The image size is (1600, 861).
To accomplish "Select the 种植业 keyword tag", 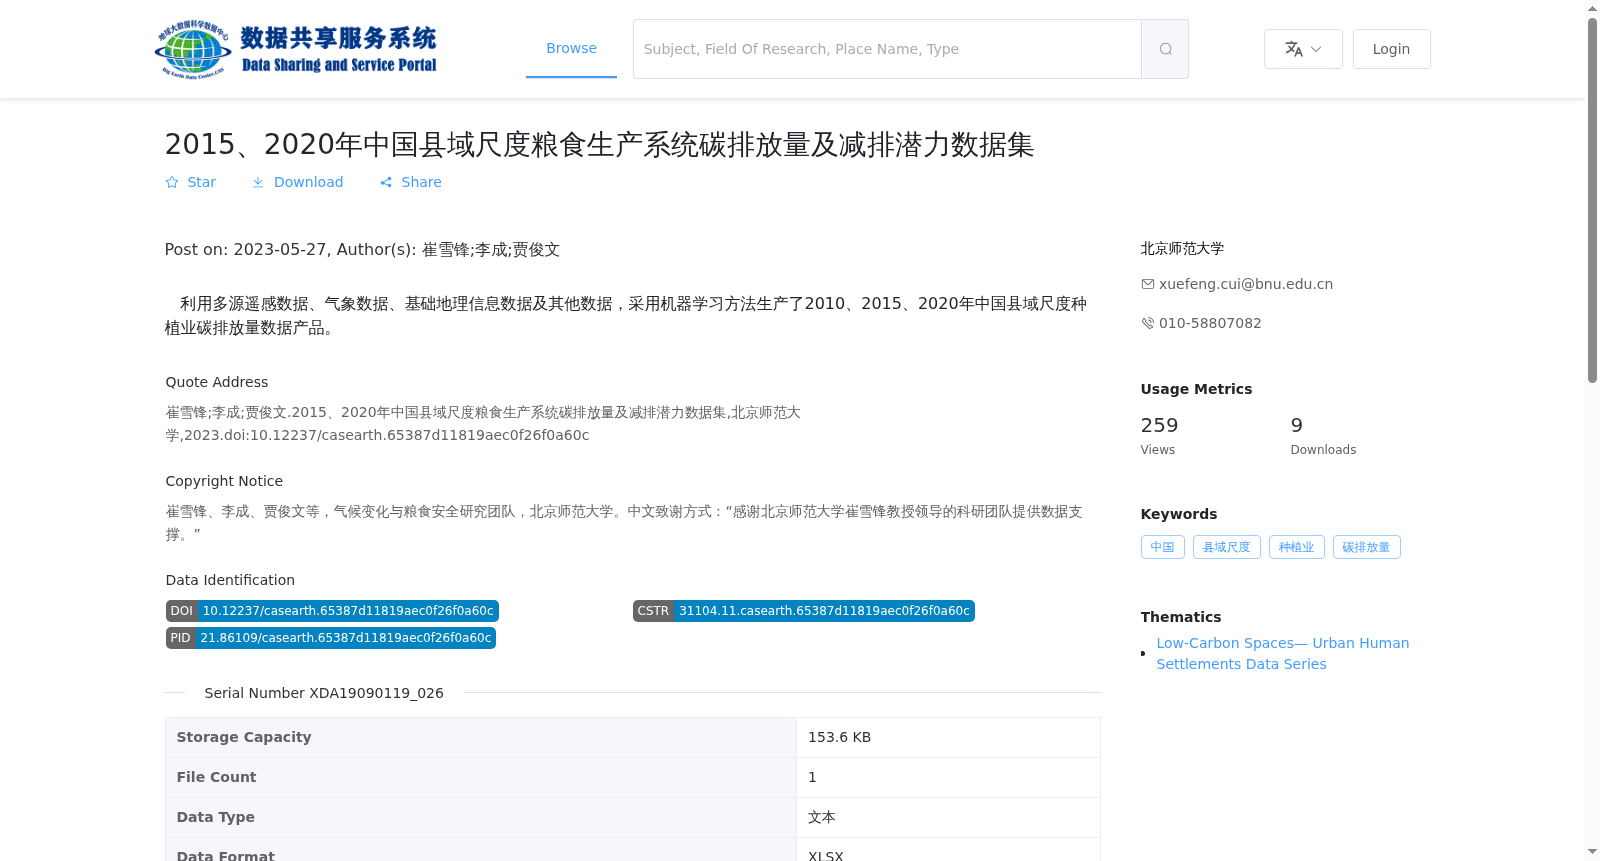I will click(x=1296, y=547).
